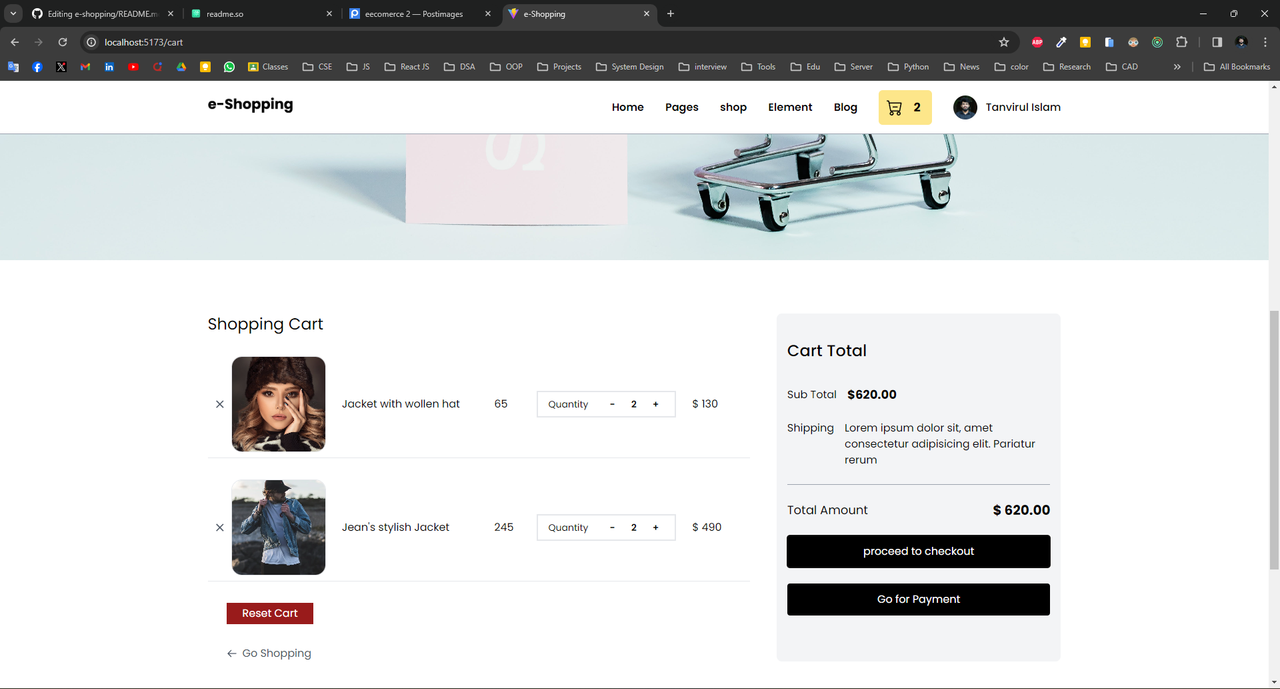Click the $620.00 Total Amount value
Image resolution: width=1280 pixels, height=689 pixels.
click(1021, 510)
